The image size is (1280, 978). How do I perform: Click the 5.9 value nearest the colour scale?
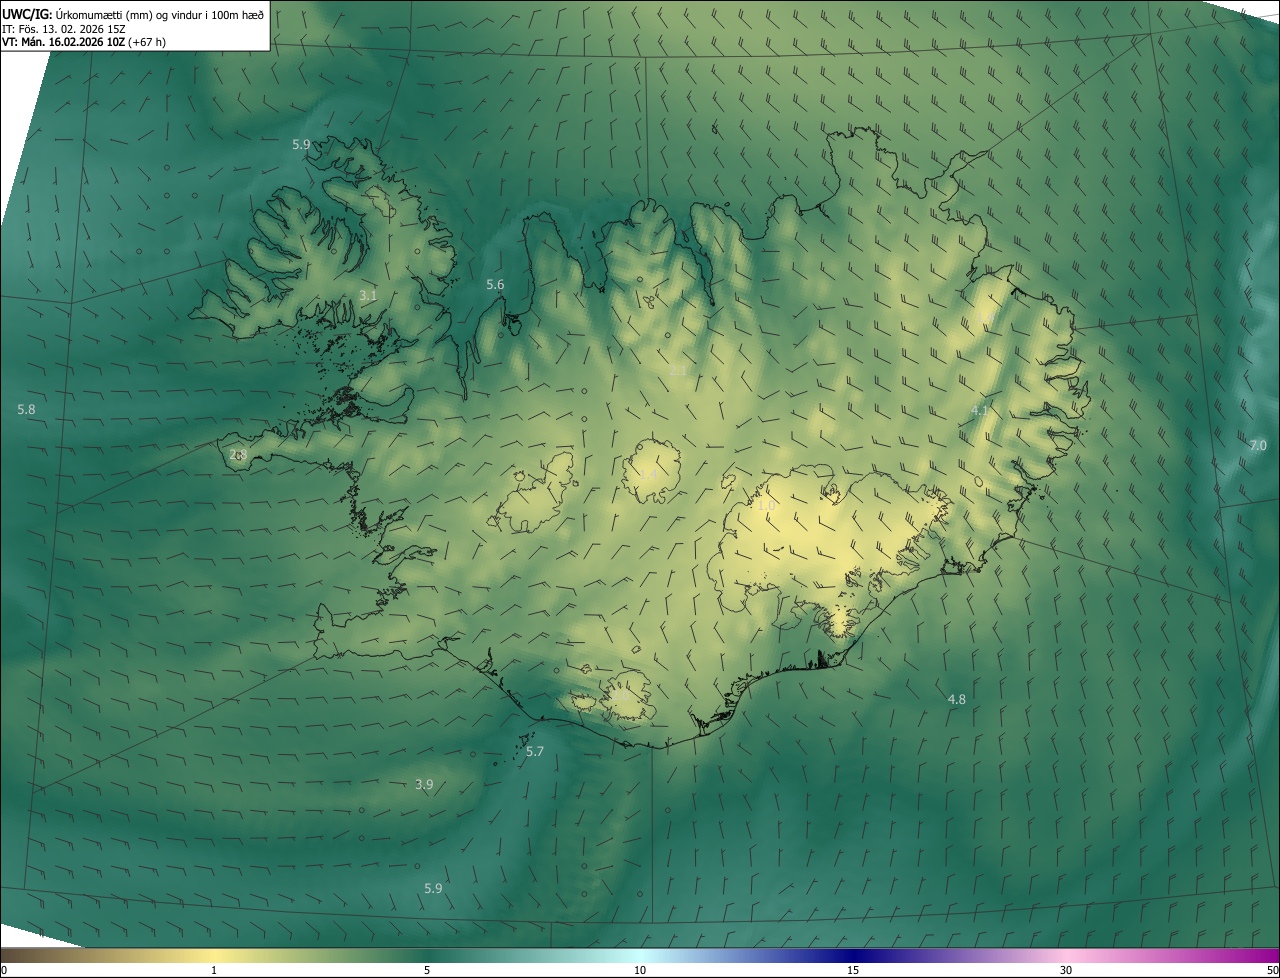pos(433,888)
